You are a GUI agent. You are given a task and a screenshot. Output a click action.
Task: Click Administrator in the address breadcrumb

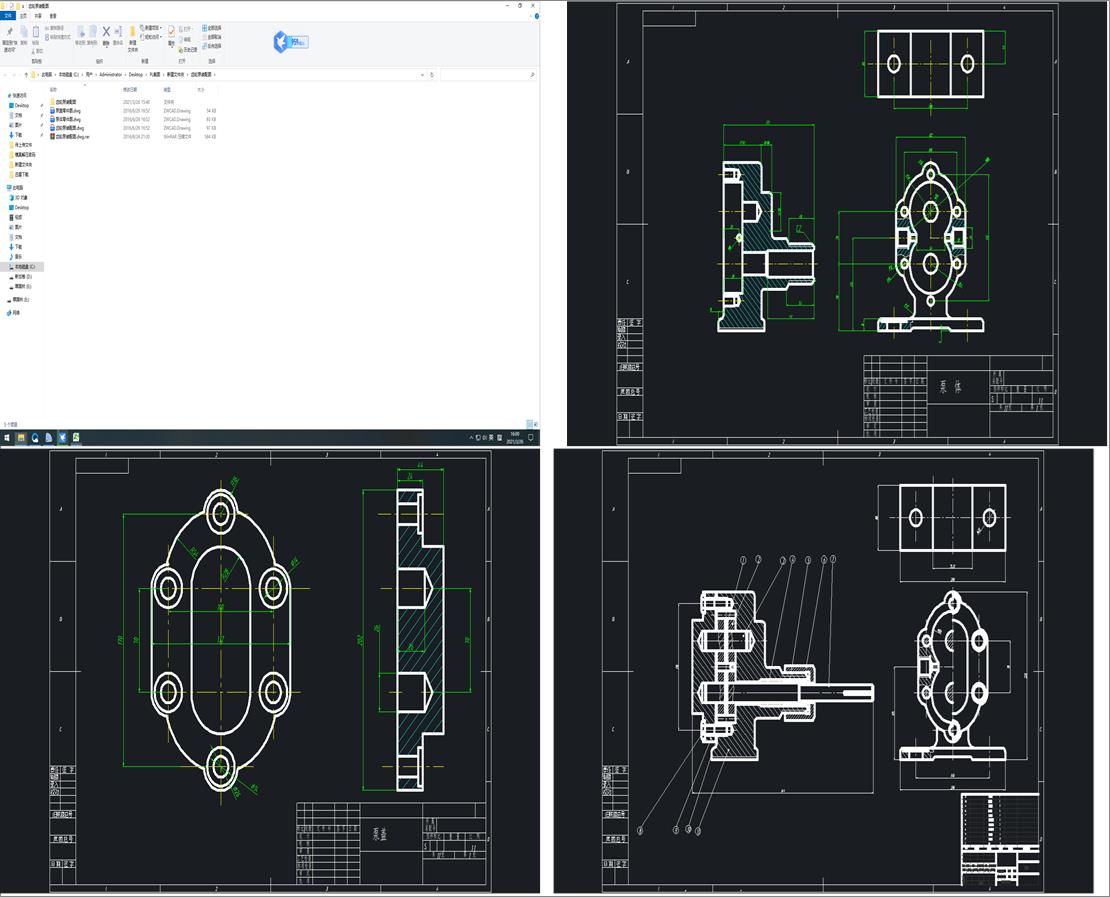(x=111, y=74)
